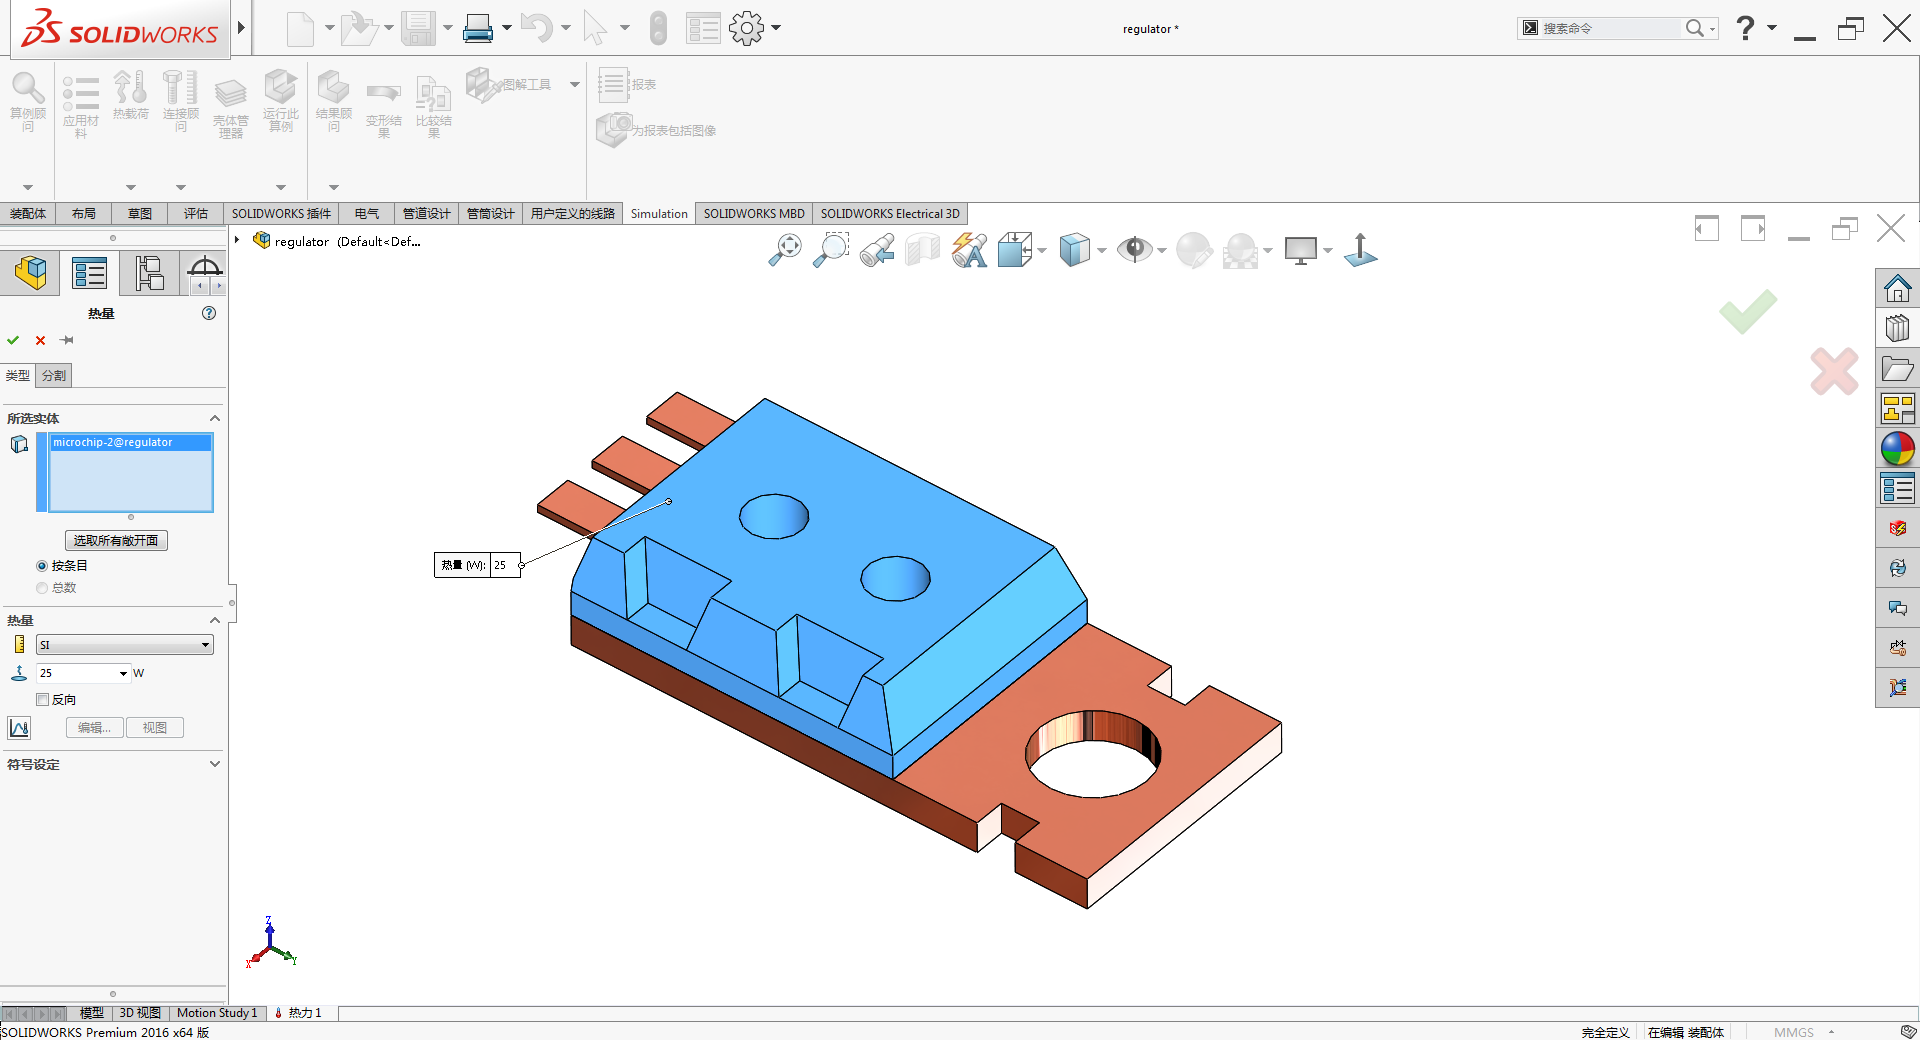
Task: Click the zoom to area icon
Action: pyautogui.click(x=831, y=249)
